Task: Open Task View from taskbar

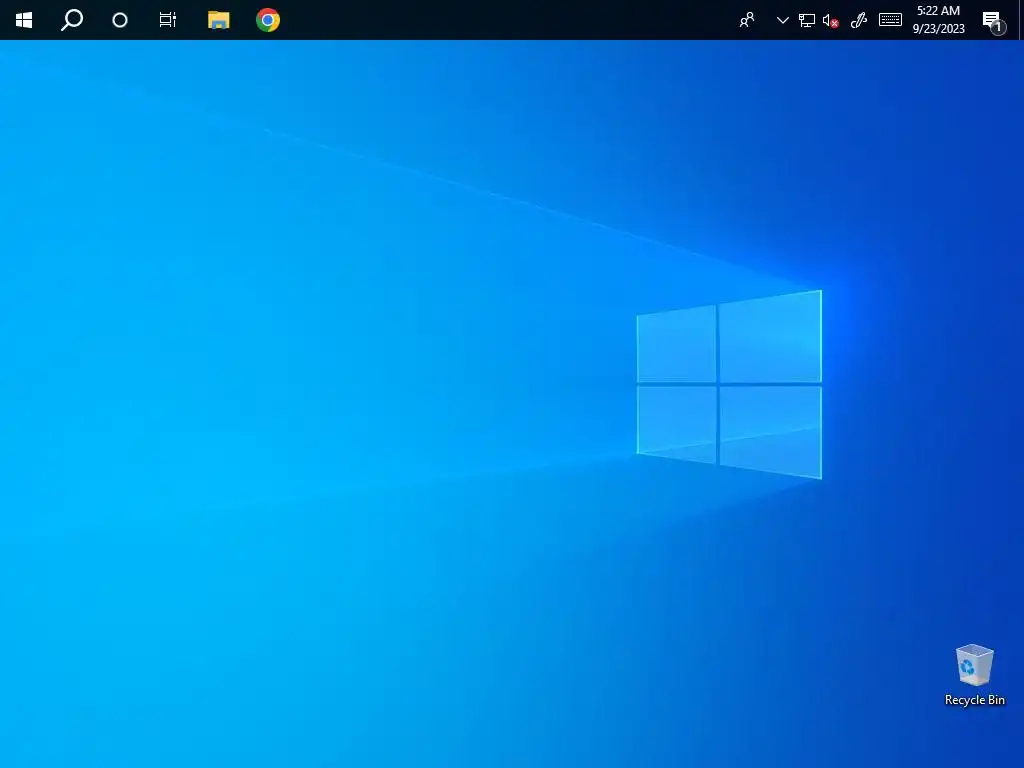Action: coord(168,20)
